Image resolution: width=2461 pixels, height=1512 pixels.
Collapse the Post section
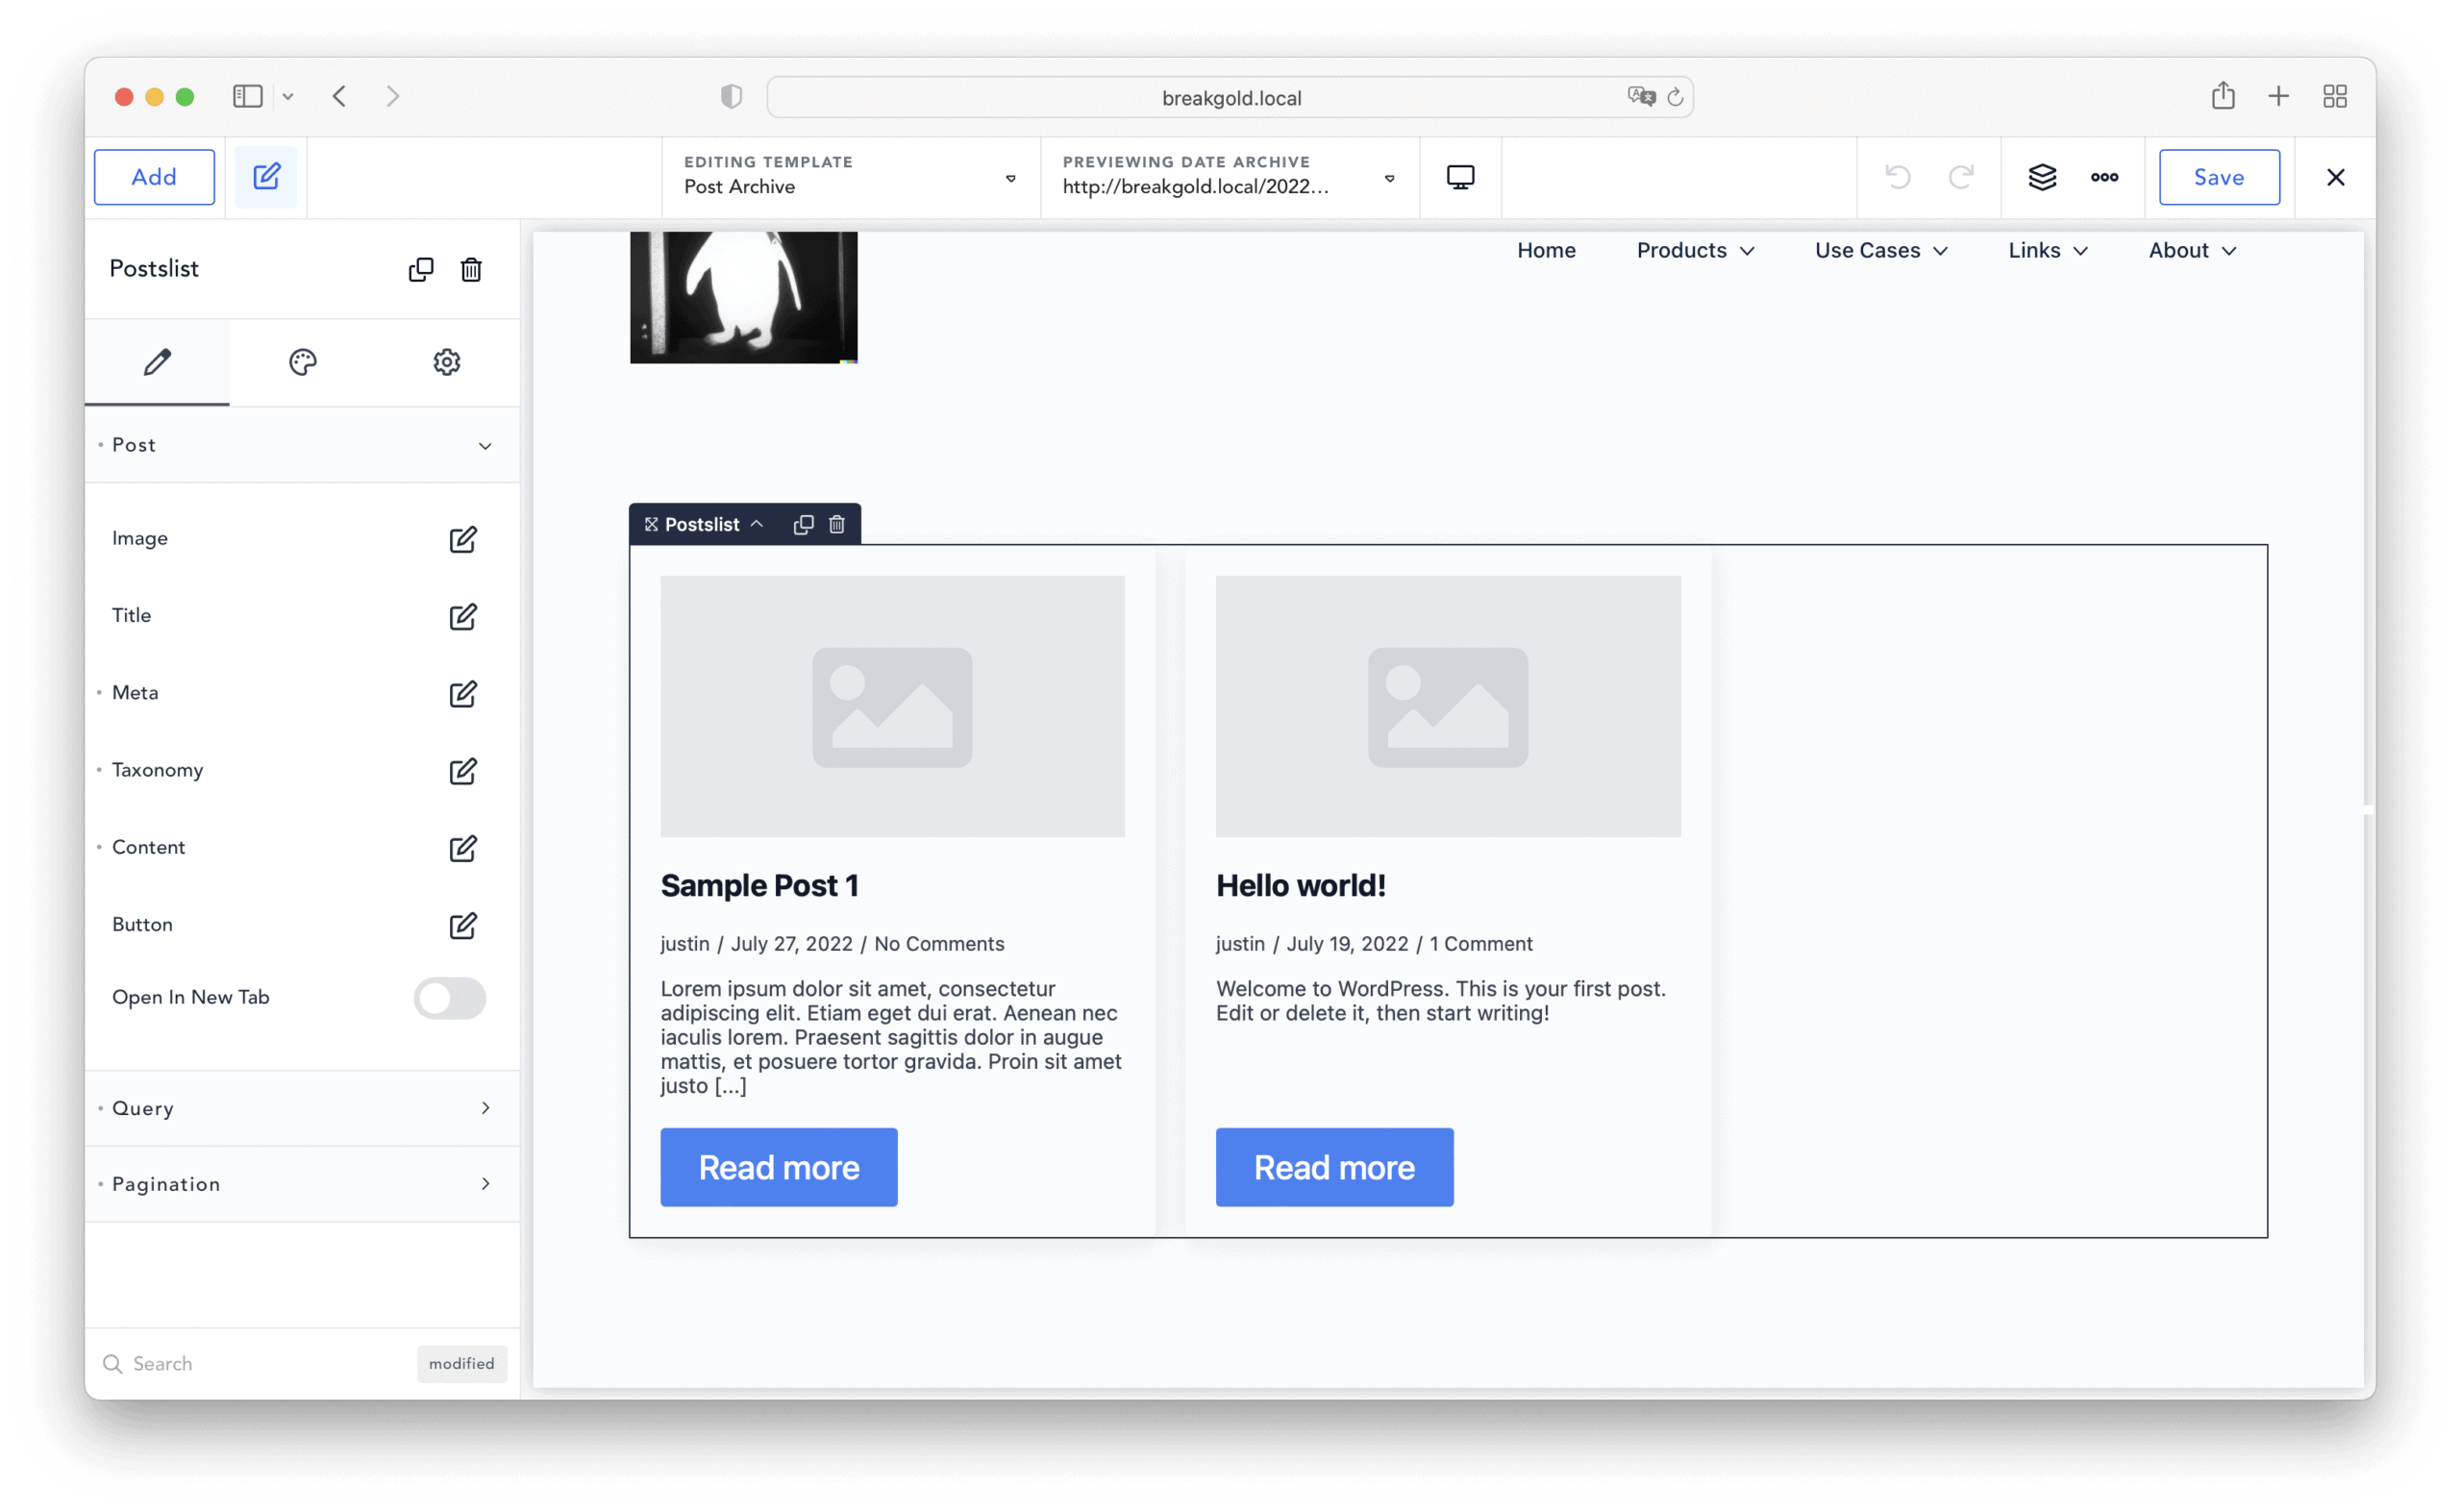(484, 446)
